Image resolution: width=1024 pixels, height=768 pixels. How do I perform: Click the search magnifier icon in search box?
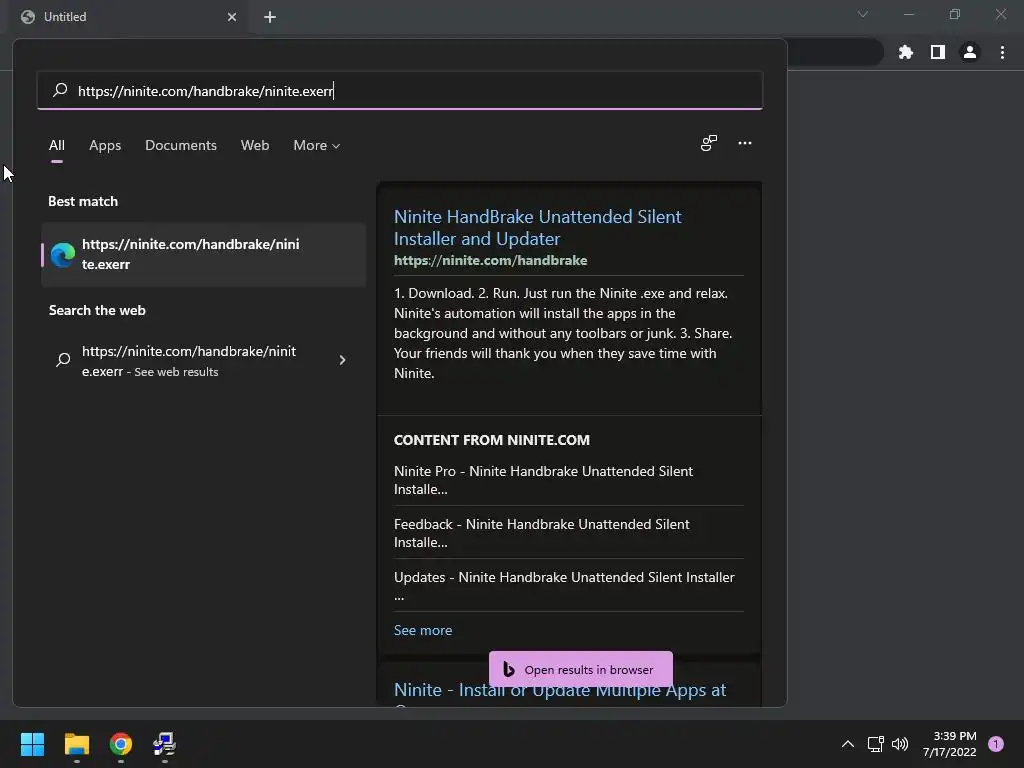60,90
